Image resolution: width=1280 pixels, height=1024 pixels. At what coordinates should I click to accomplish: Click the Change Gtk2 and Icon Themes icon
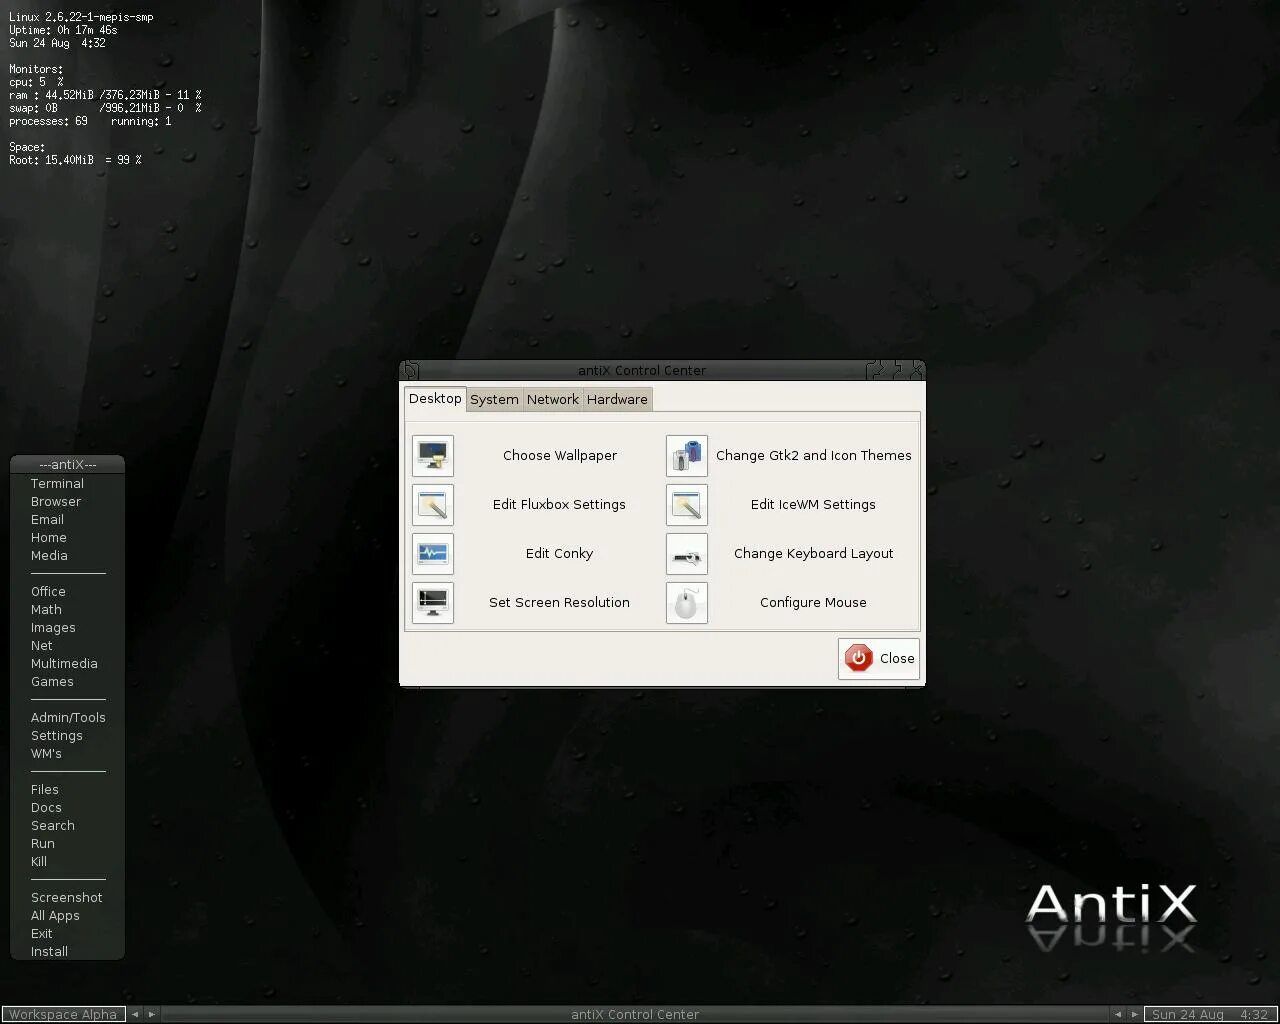(x=687, y=456)
